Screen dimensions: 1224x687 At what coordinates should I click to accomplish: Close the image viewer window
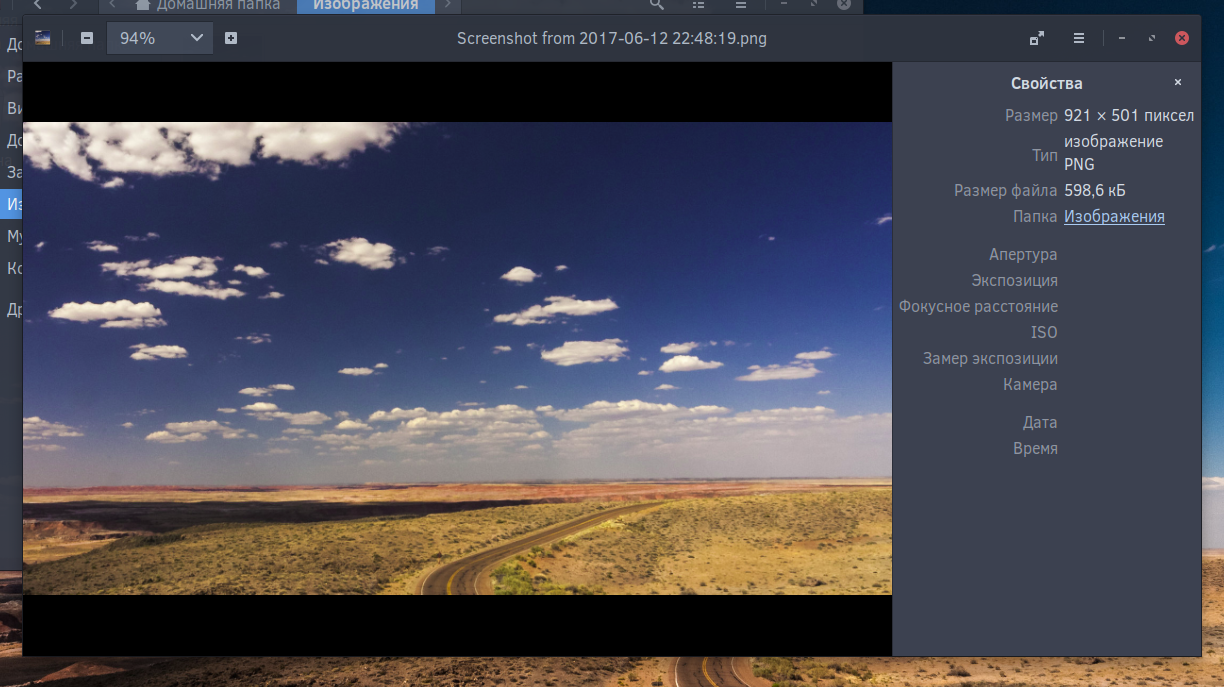pos(1182,38)
